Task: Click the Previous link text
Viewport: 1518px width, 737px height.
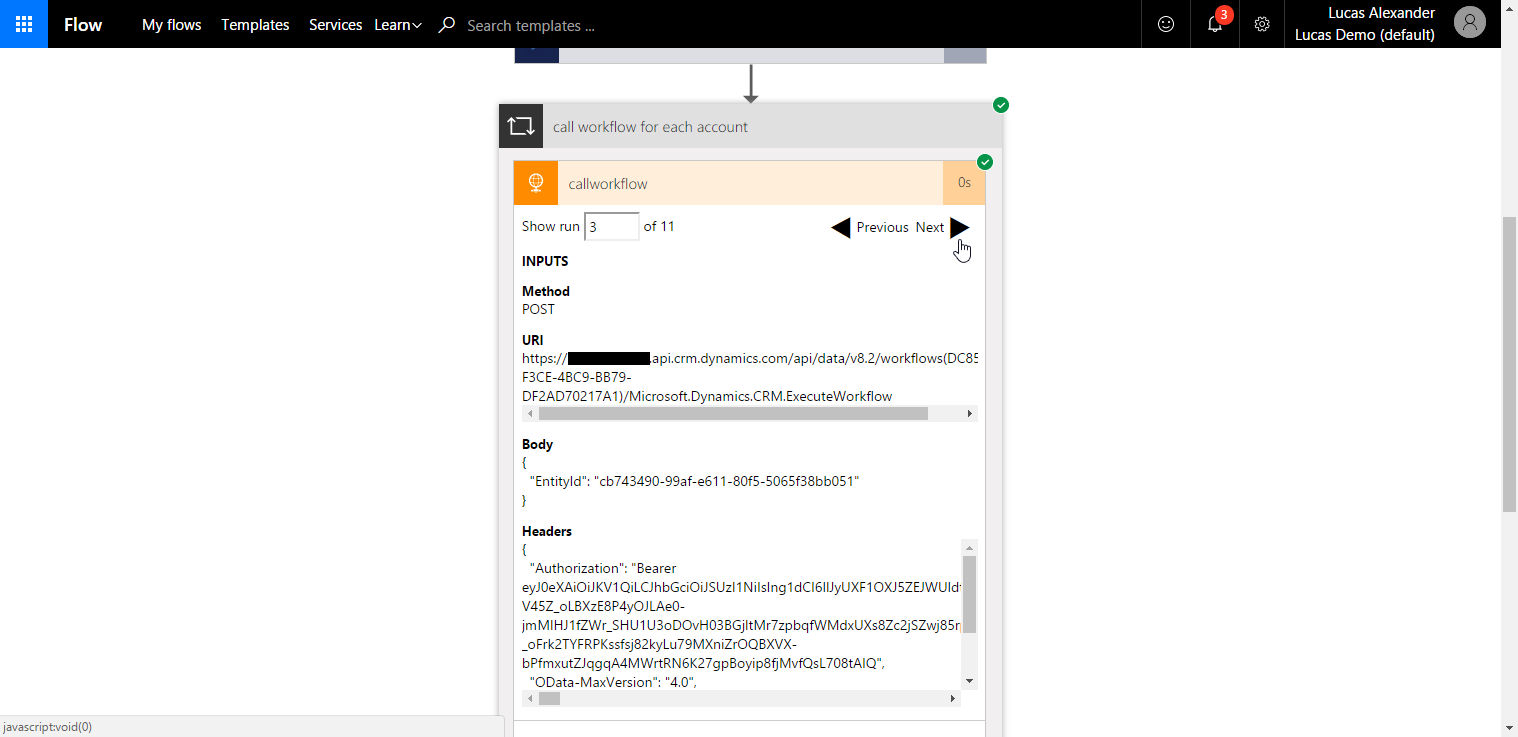Action: (882, 228)
